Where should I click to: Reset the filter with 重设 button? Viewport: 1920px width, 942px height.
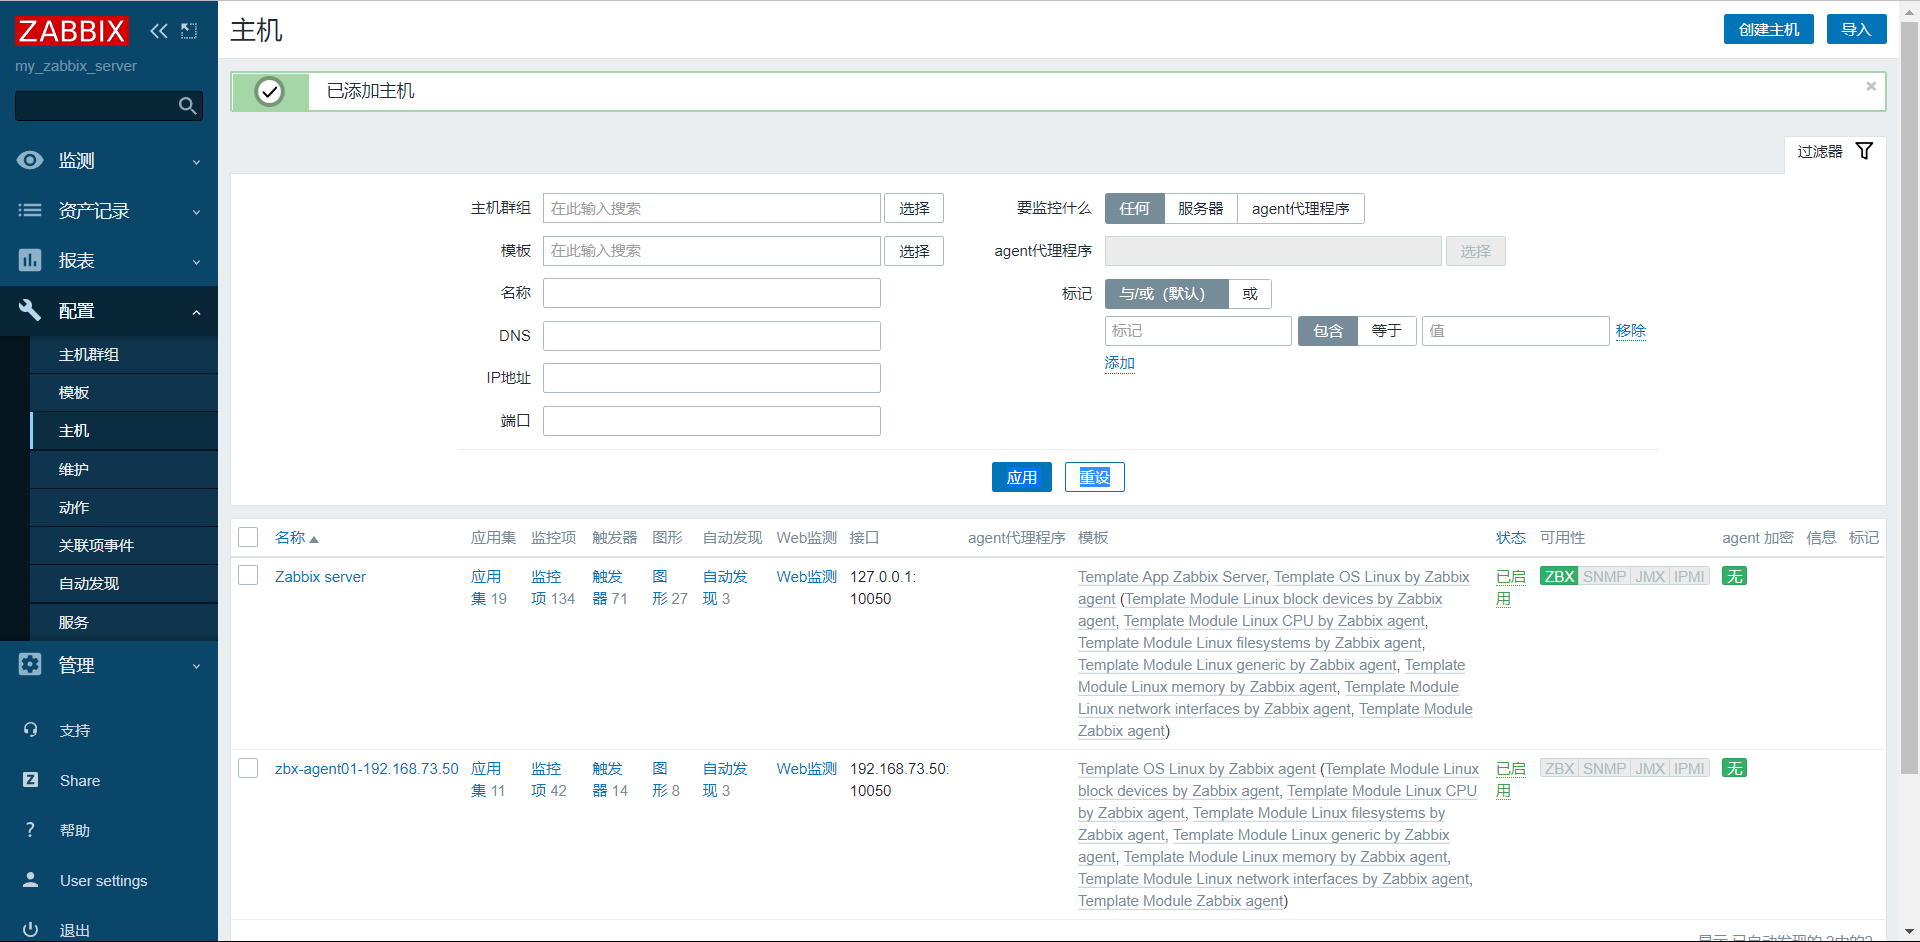pyautogui.click(x=1094, y=477)
